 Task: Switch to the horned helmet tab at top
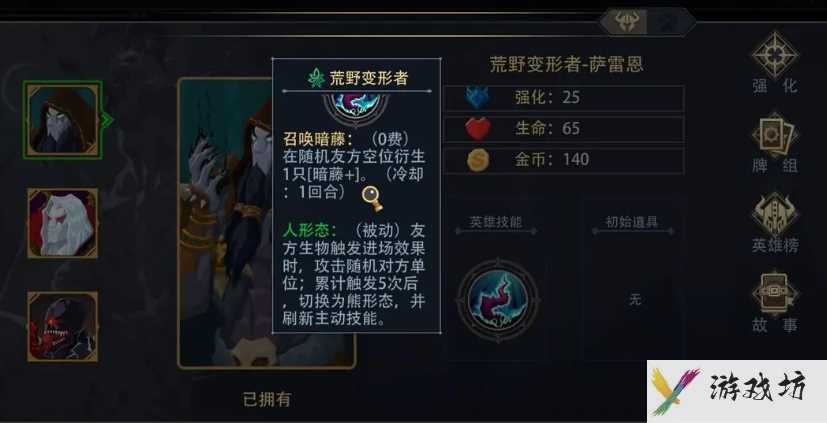tap(627, 22)
